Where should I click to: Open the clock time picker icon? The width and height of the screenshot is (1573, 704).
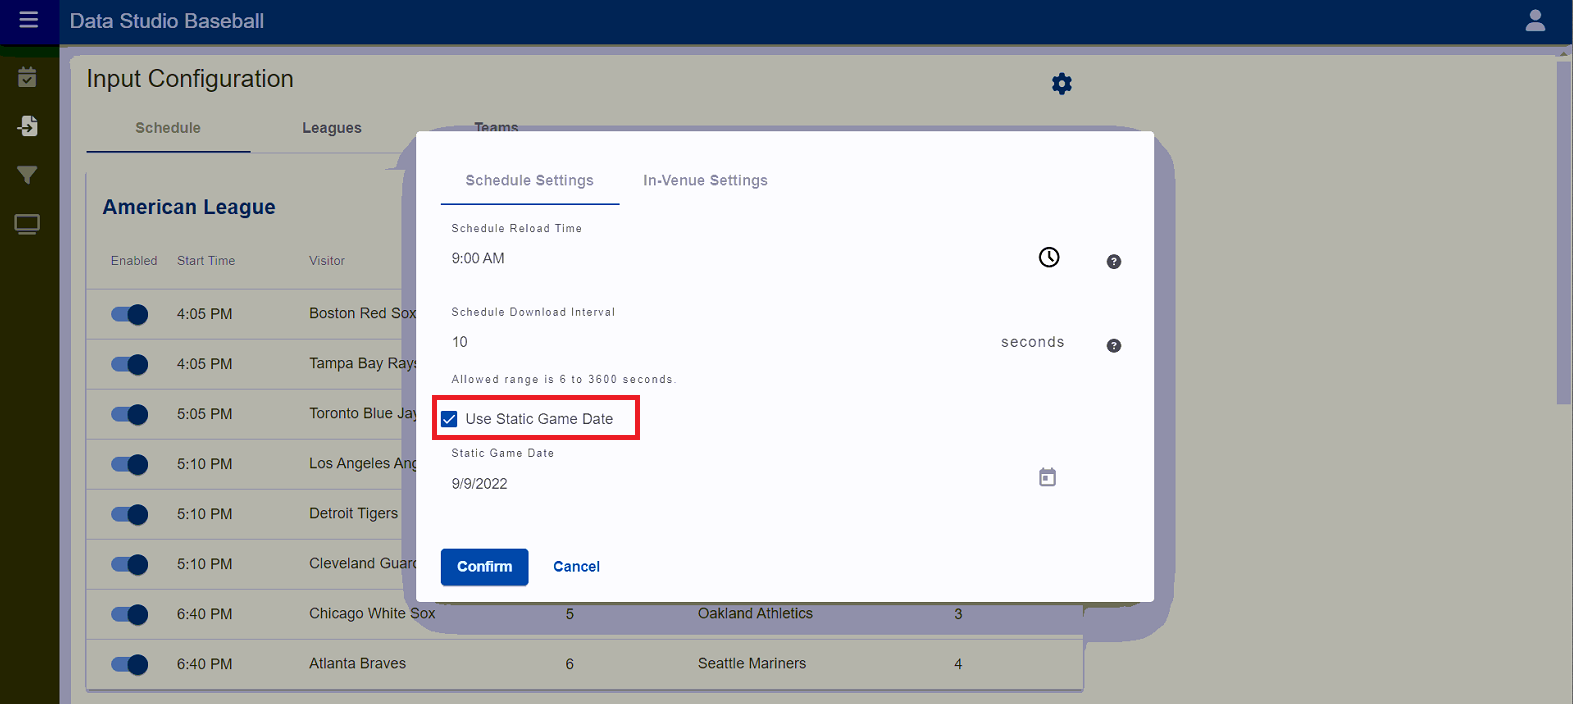pos(1048,258)
